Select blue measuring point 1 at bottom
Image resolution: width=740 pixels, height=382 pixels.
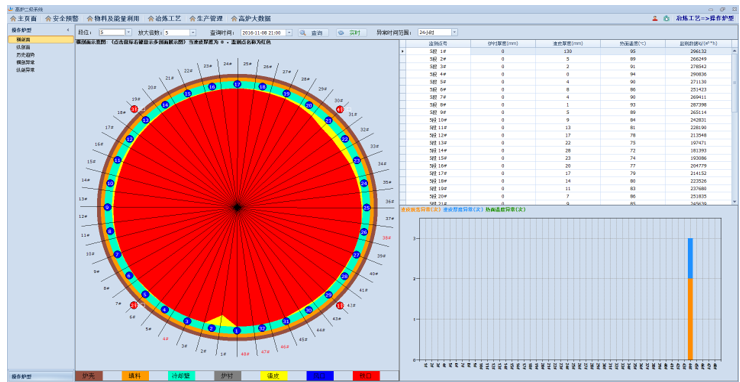click(237, 331)
